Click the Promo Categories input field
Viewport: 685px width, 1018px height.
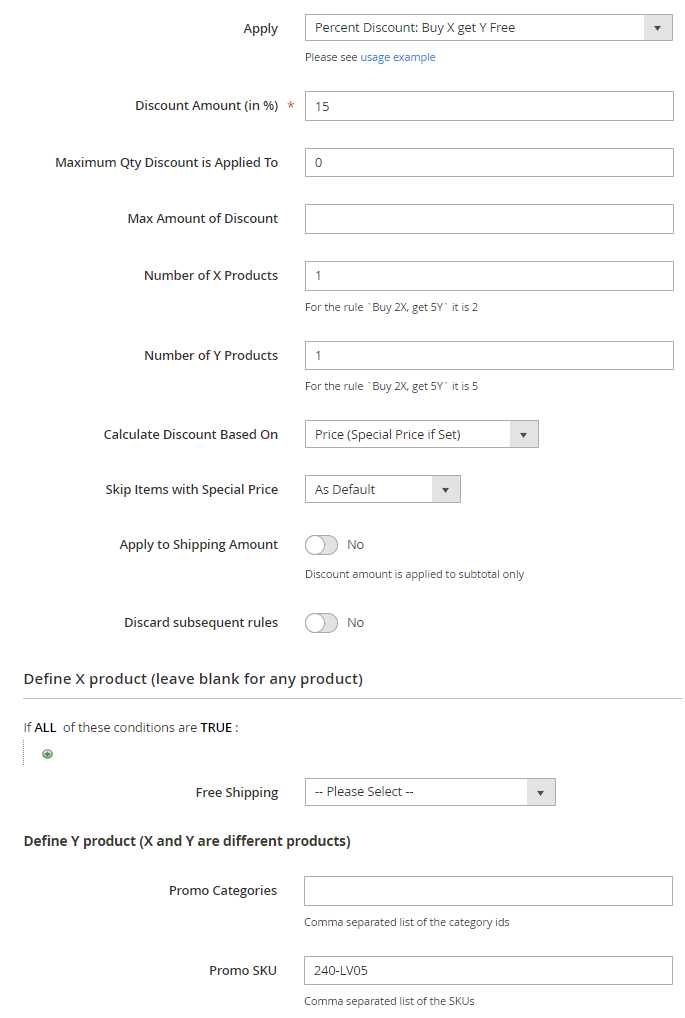point(488,891)
